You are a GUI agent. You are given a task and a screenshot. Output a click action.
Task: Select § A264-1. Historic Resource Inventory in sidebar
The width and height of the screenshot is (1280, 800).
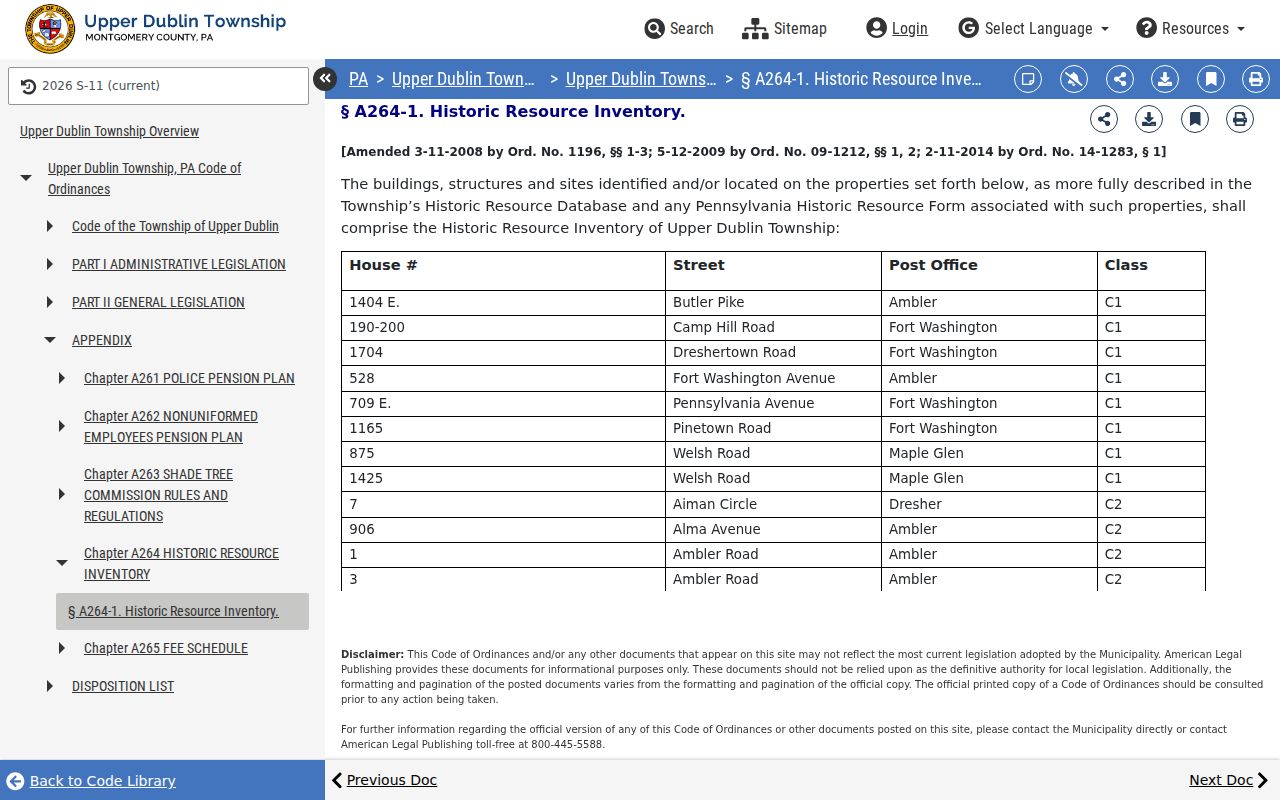[x=182, y=611]
